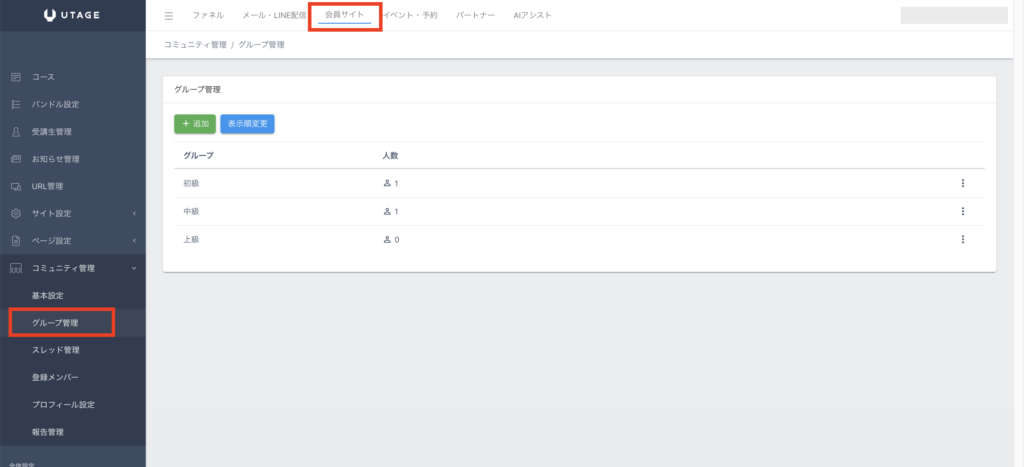Click the account area at top right
The image size is (1024, 467).
pyautogui.click(x=954, y=15)
